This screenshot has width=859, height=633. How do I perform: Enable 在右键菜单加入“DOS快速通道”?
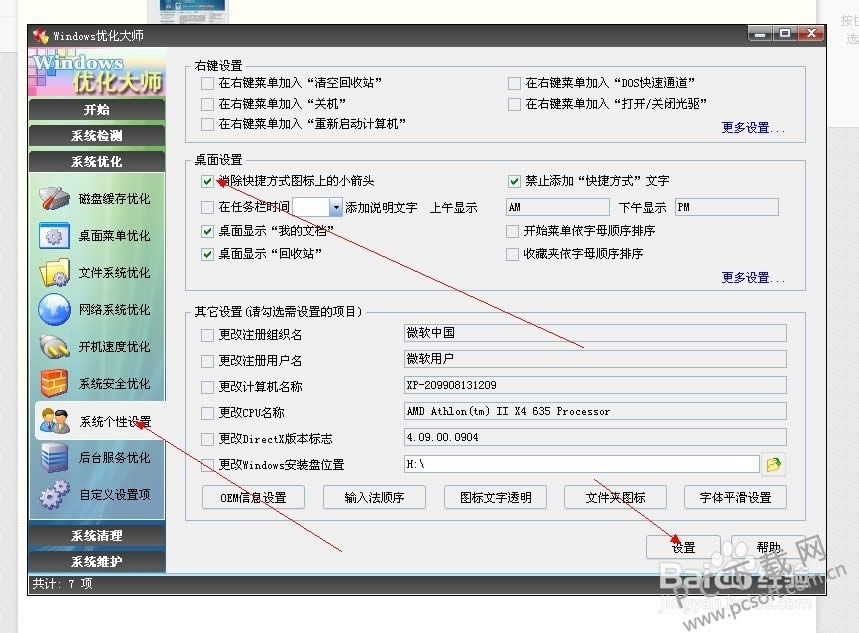pos(514,83)
